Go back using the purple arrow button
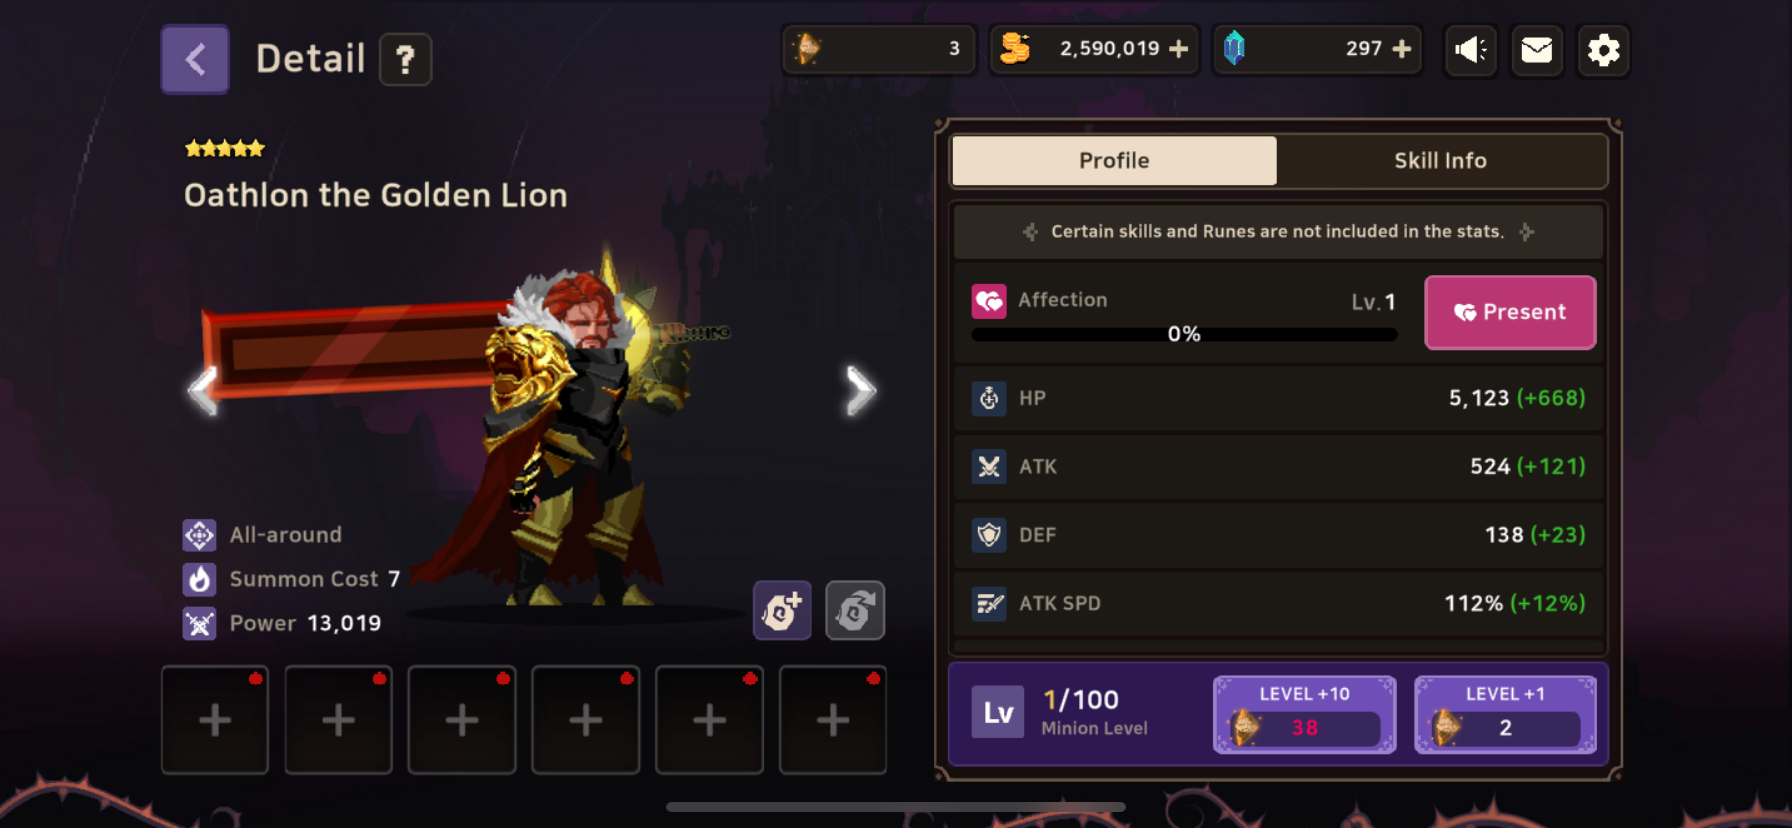The image size is (1792, 828). pyautogui.click(x=195, y=60)
